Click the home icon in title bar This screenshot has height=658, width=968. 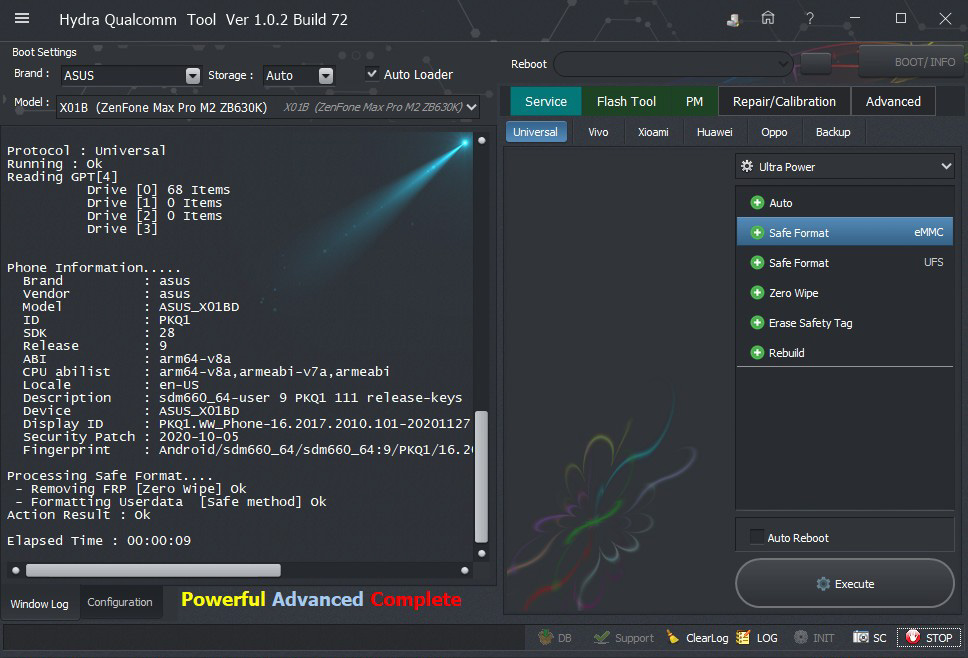(x=768, y=19)
